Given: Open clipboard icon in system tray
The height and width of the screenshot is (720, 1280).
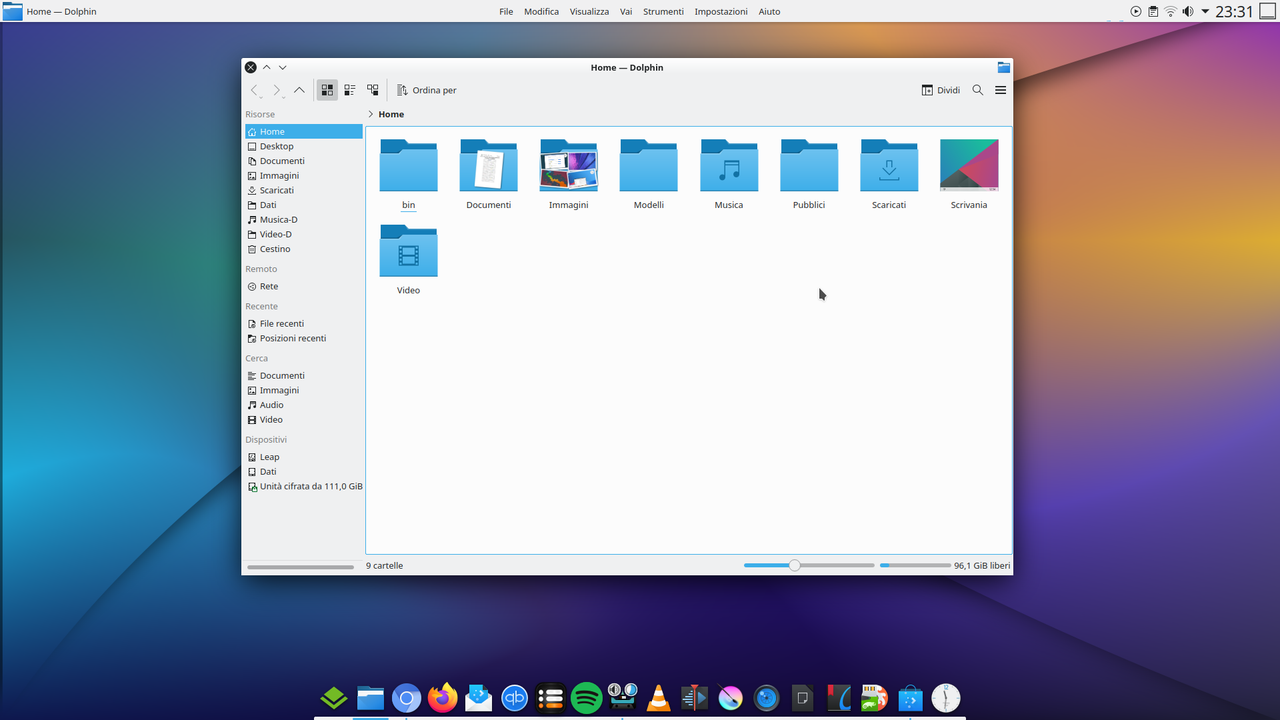Looking at the screenshot, I should pyautogui.click(x=1153, y=12).
